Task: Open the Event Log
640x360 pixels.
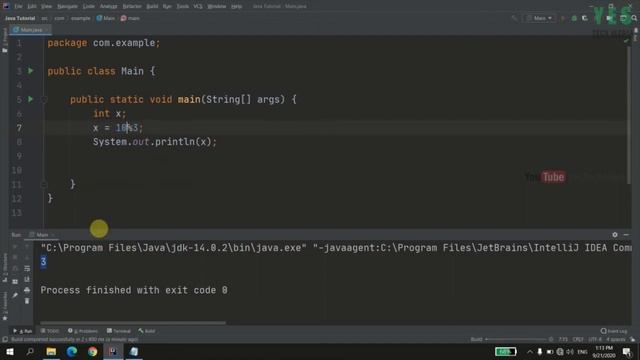Action: pos(614,331)
